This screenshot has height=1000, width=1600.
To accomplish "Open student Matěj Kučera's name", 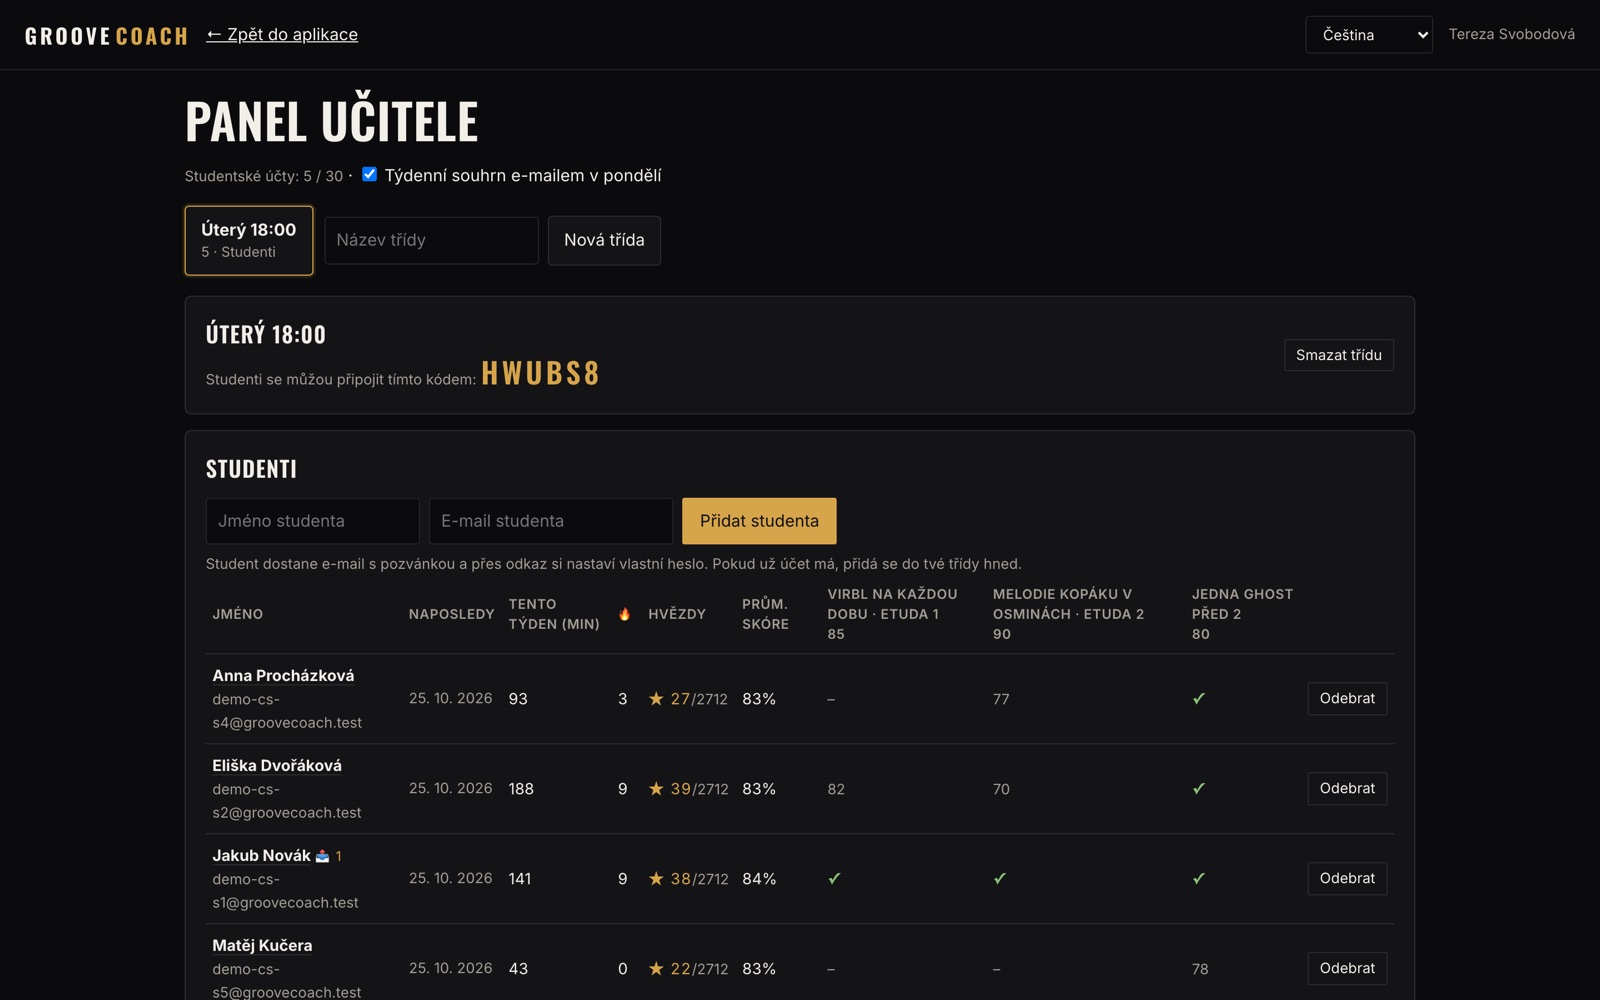I will point(262,946).
